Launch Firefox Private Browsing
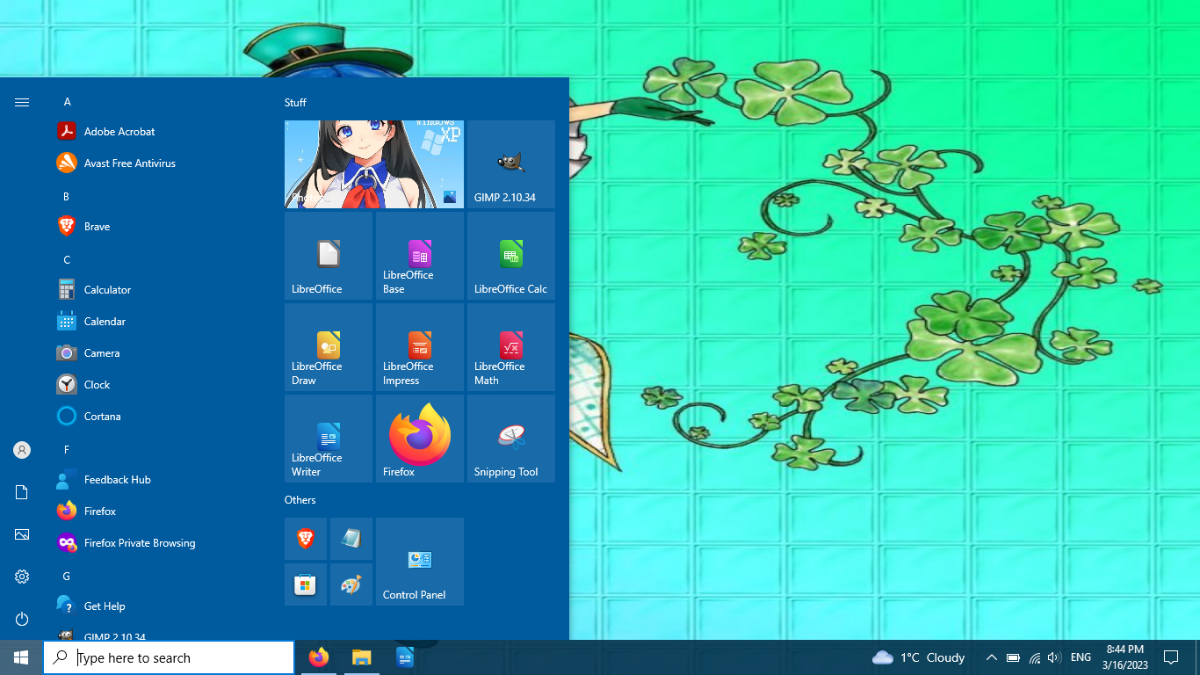The height and width of the screenshot is (675, 1200). pyautogui.click(x=160, y=543)
